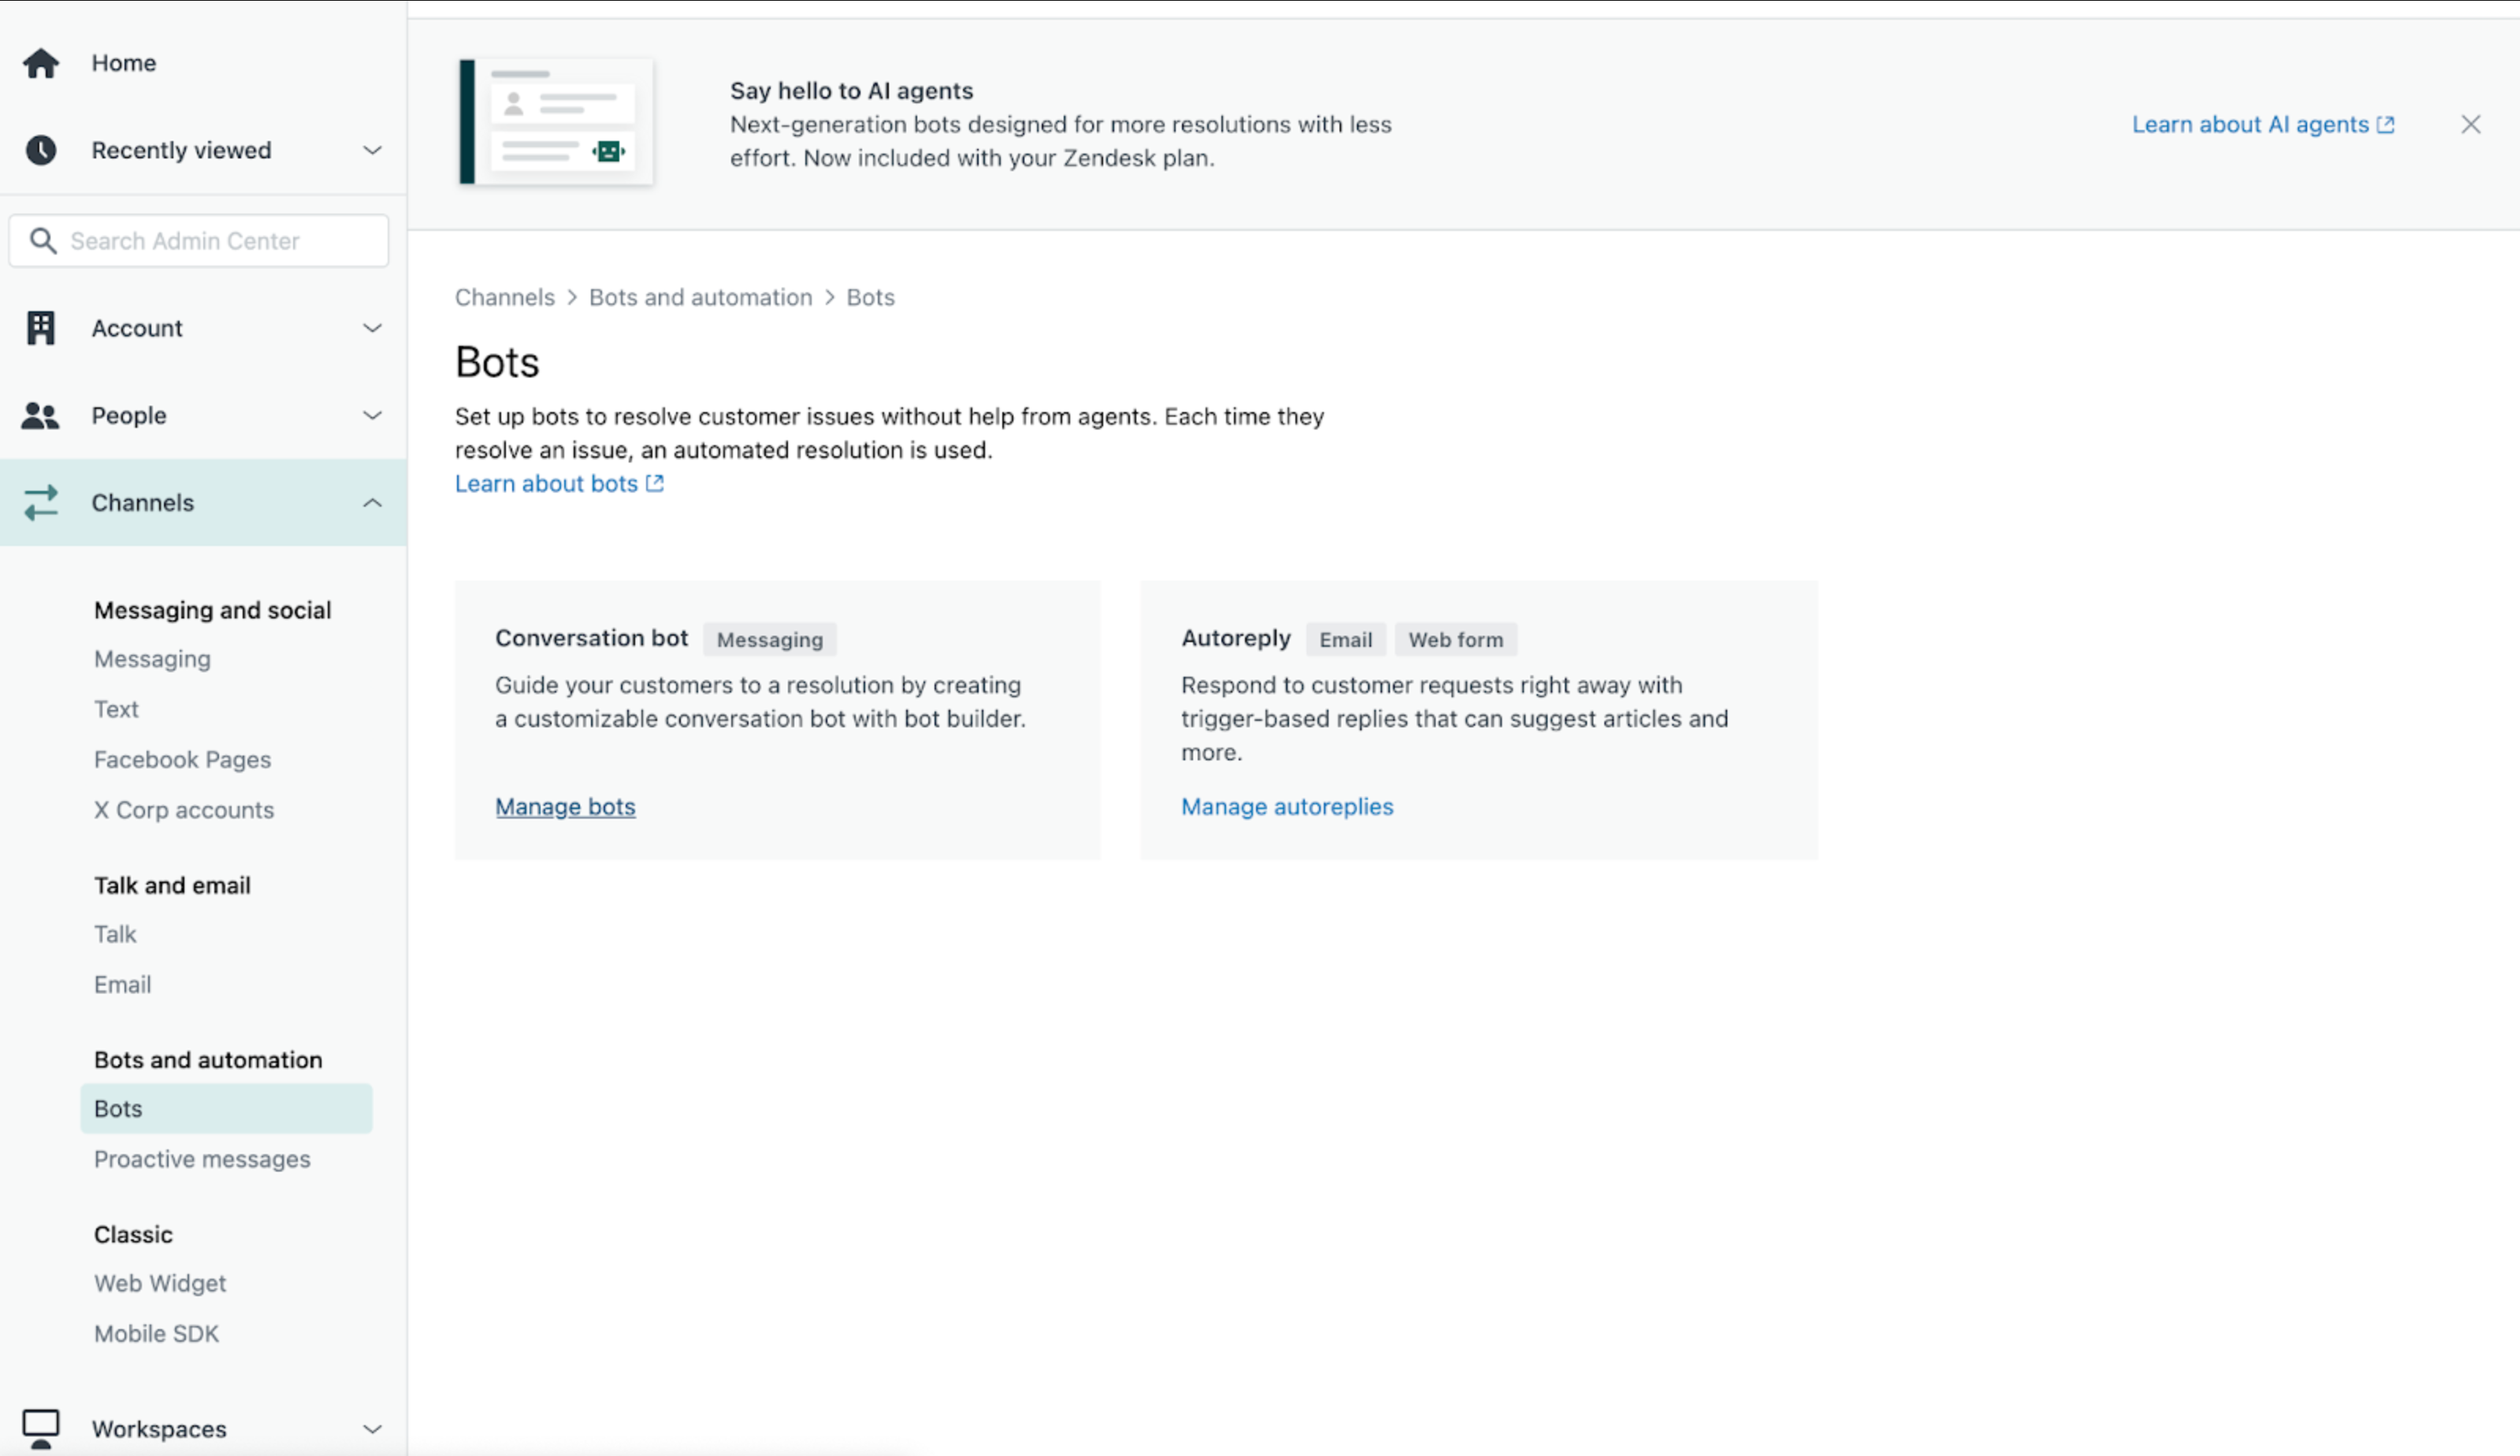Click the Manage bots link
The height and width of the screenshot is (1456, 2520).
[565, 806]
